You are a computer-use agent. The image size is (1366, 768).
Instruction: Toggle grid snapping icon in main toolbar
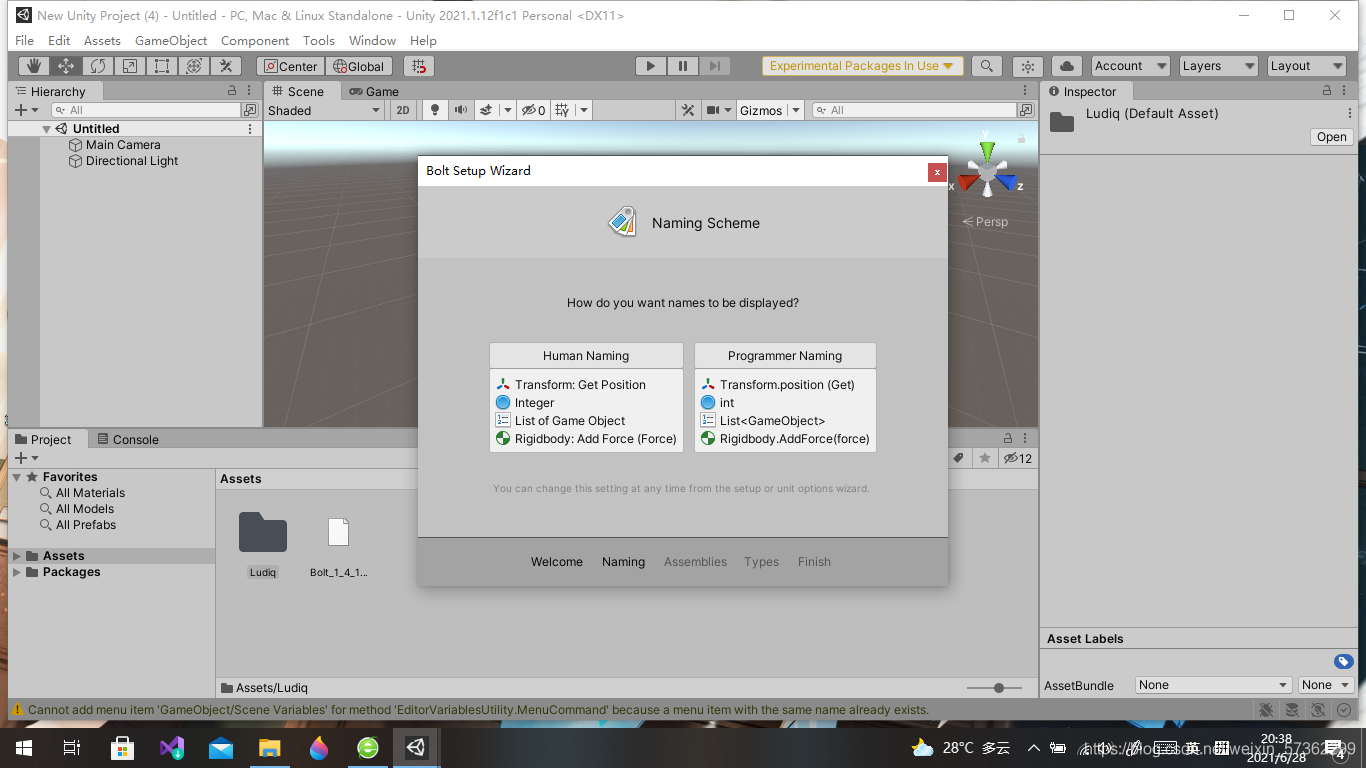(x=419, y=66)
